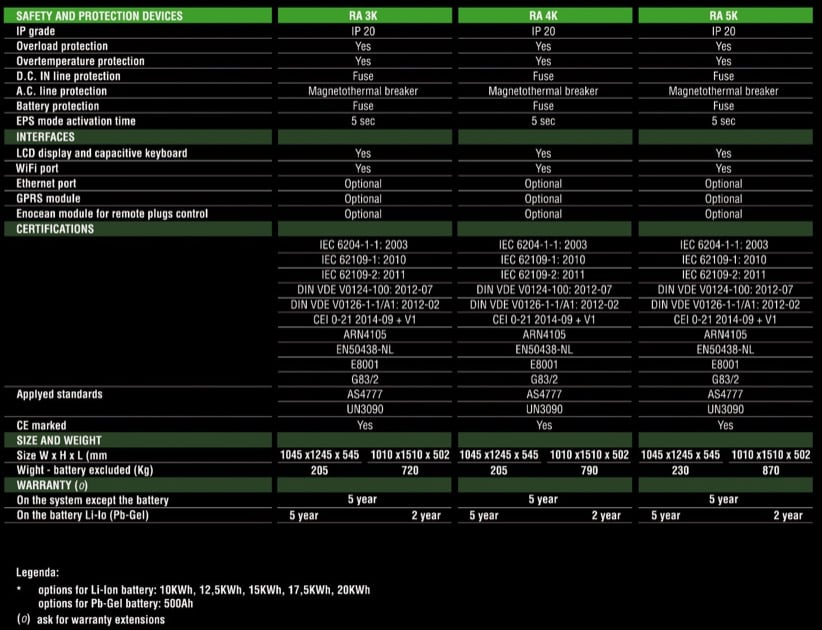
Task: Click IEC 6204-1-1: 2003 under RA 3K
Action: click(363, 245)
